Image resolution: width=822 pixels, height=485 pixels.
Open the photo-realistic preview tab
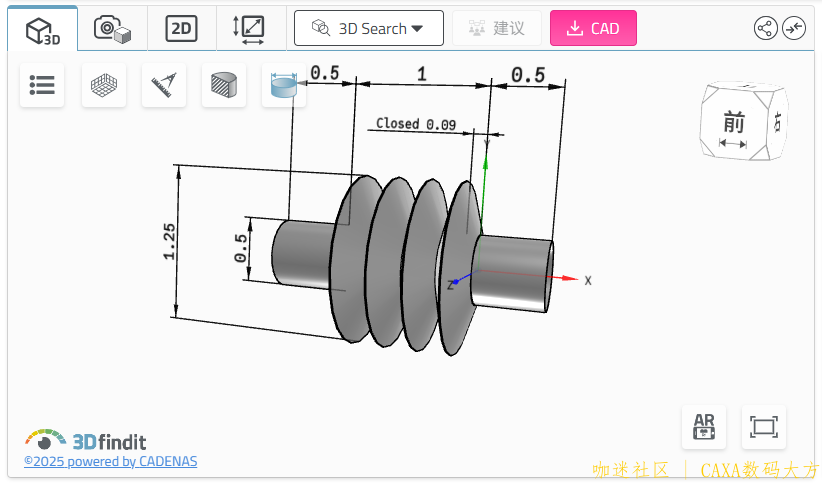click(x=112, y=29)
